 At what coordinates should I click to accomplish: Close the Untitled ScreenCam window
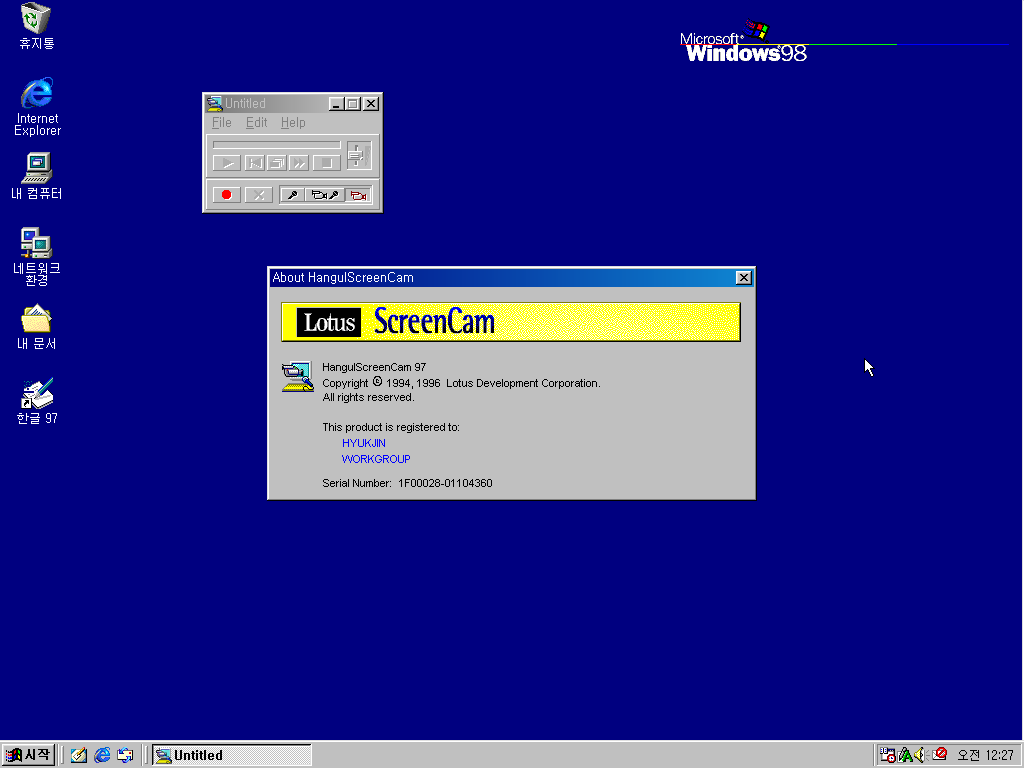pos(371,103)
